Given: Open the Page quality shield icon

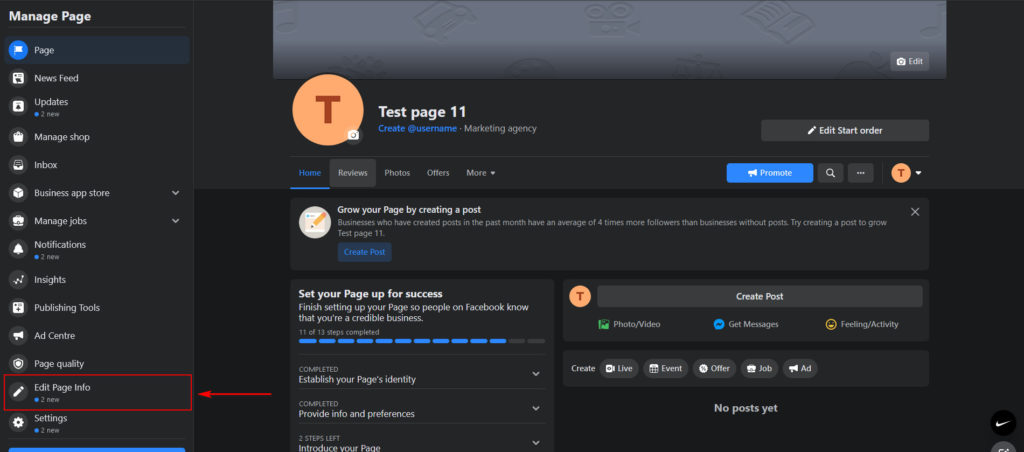Looking at the screenshot, I should [x=18, y=364].
